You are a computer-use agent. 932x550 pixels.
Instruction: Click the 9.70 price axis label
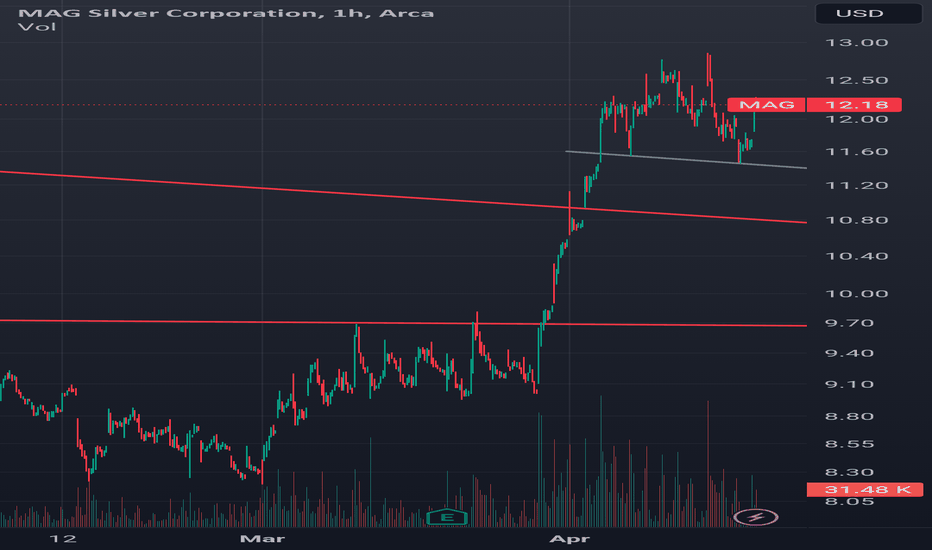click(x=849, y=323)
